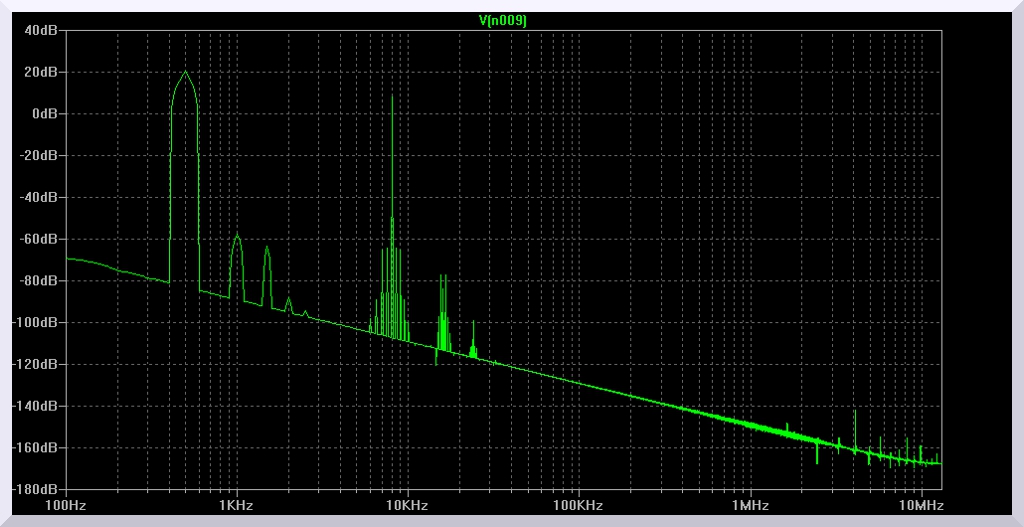This screenshot has height=527, width=1024.
Task: Click the 20dB vertical axis label
Action: pos(44,72)
